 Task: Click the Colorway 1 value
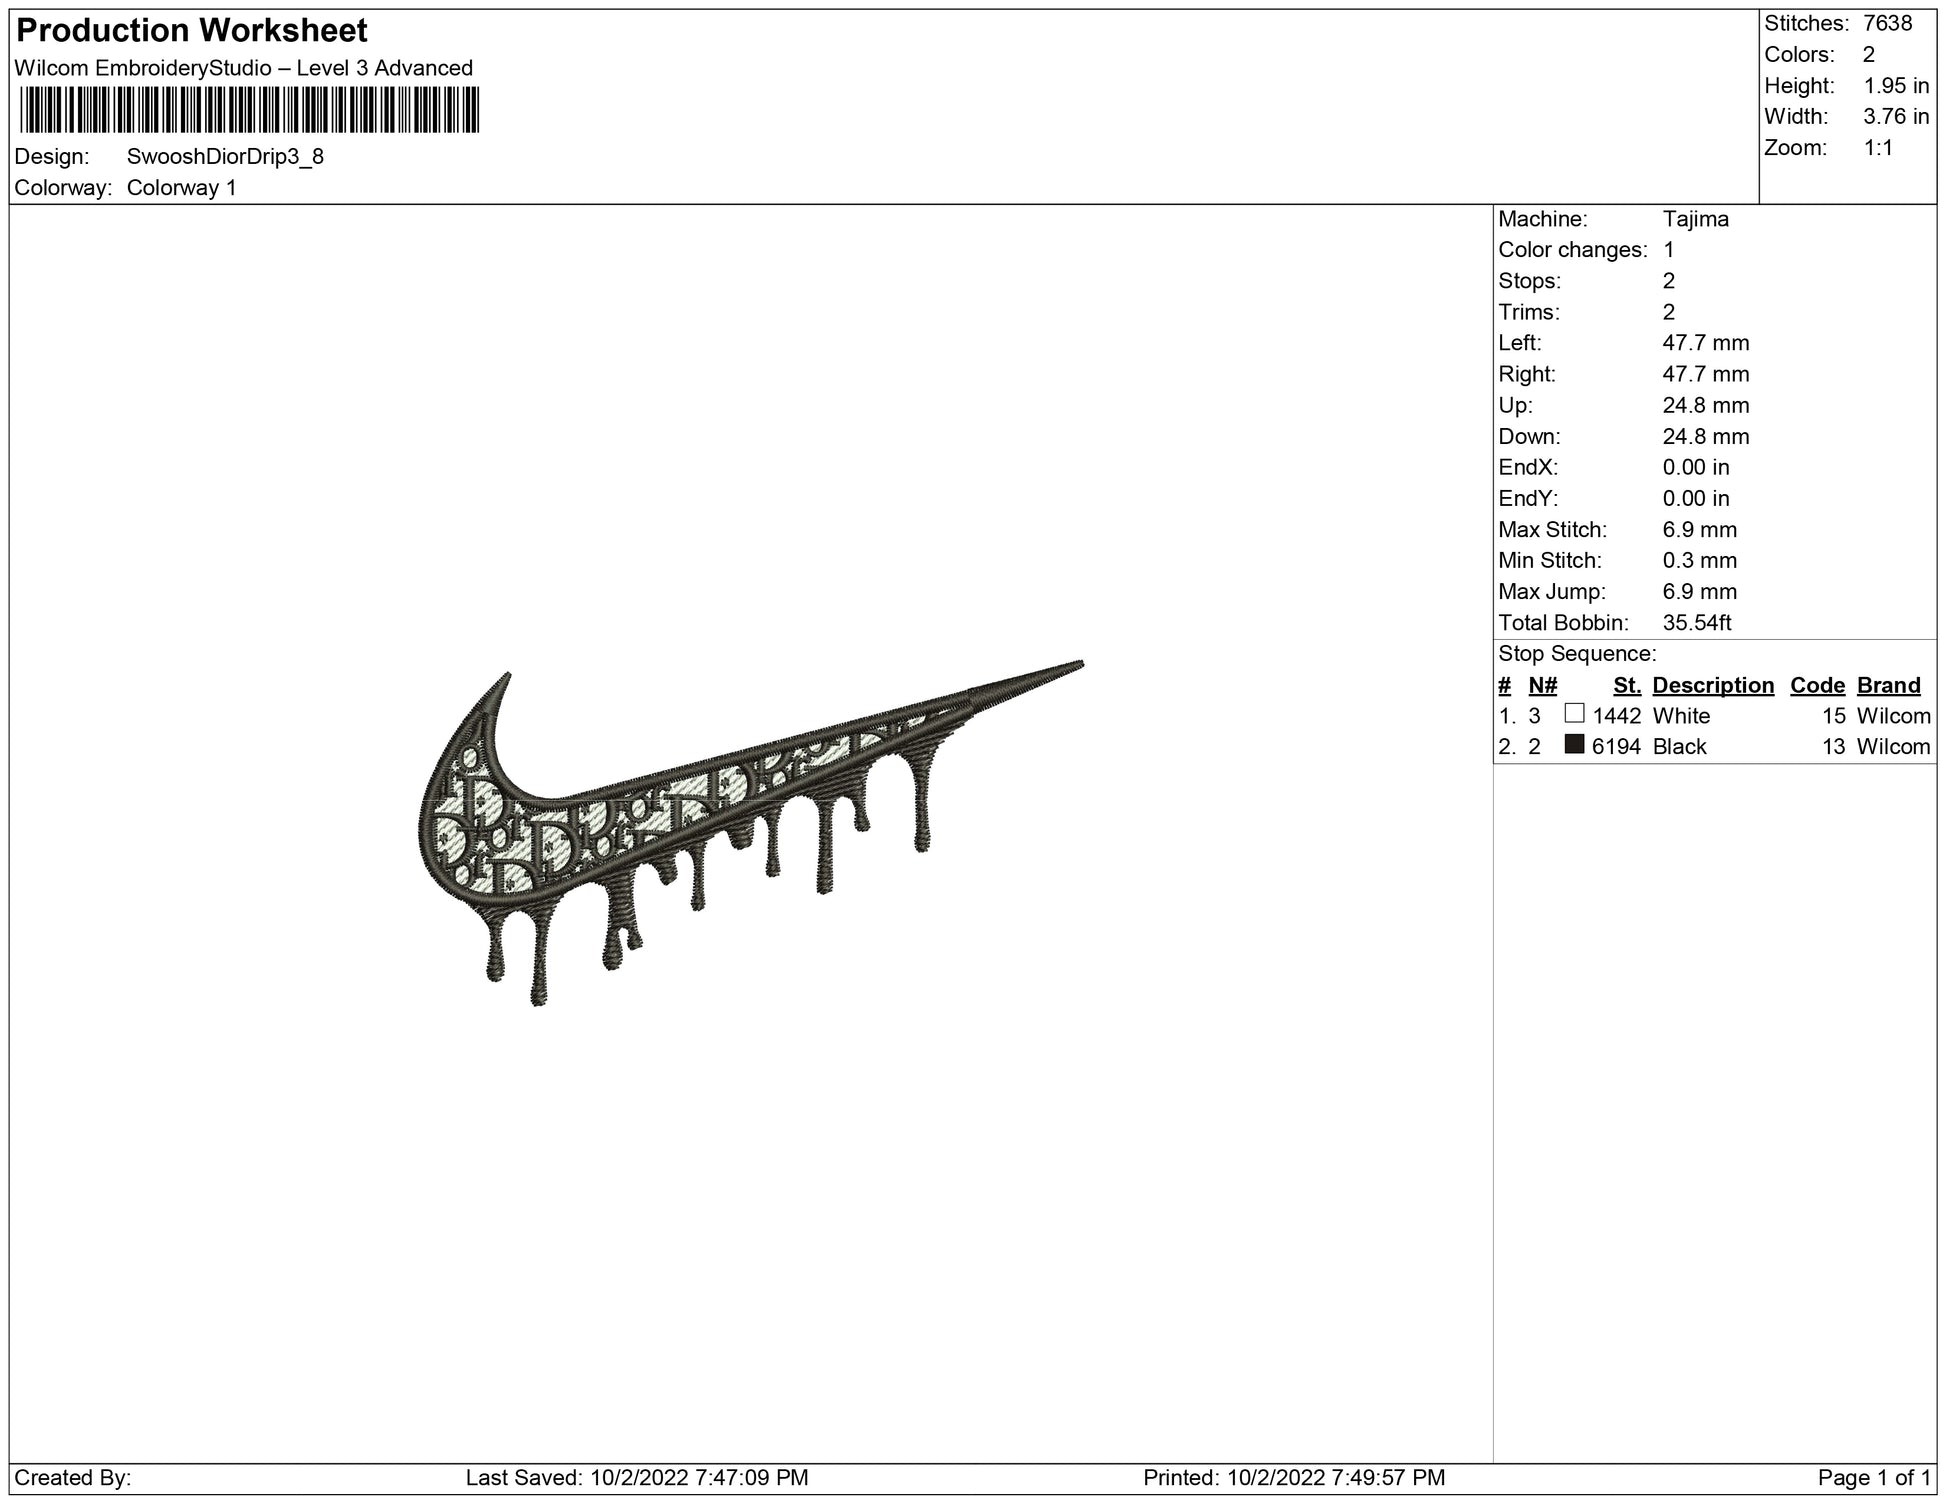point(182,188)
